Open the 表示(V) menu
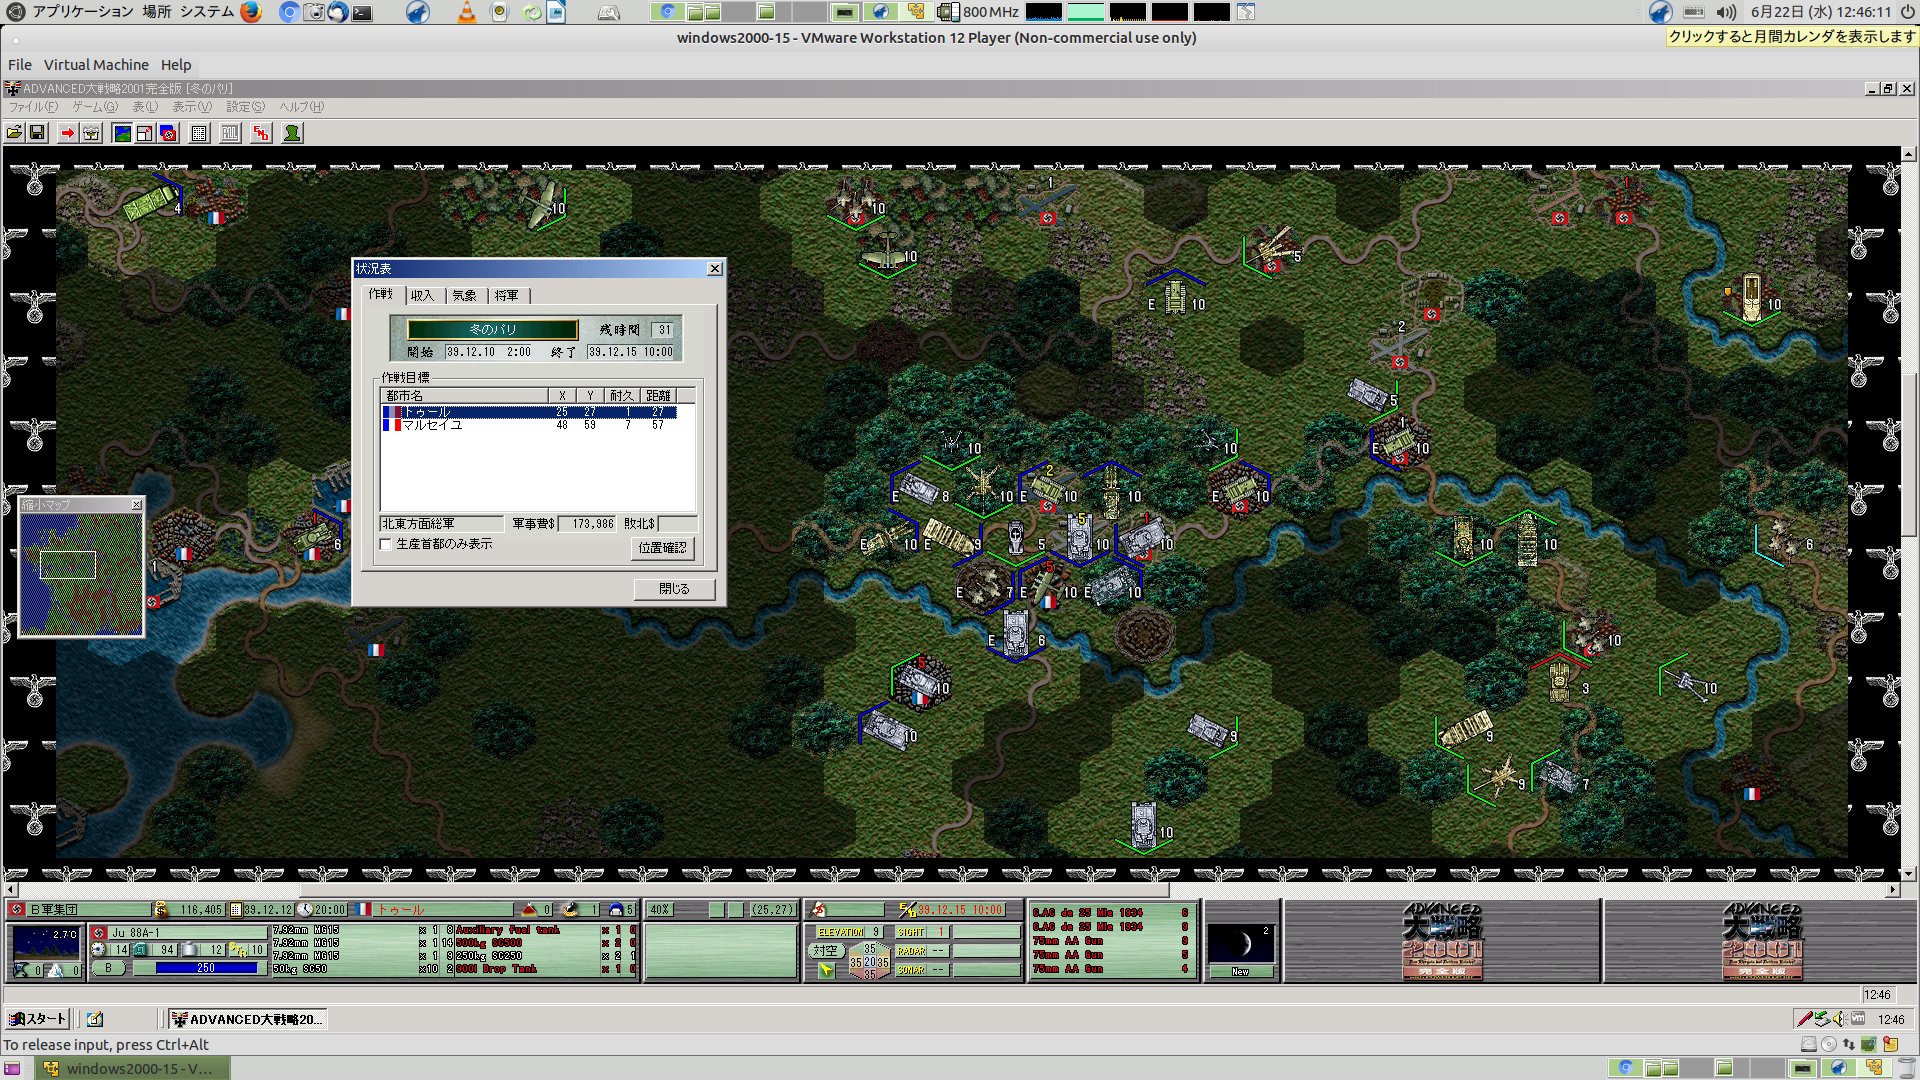 192,107
